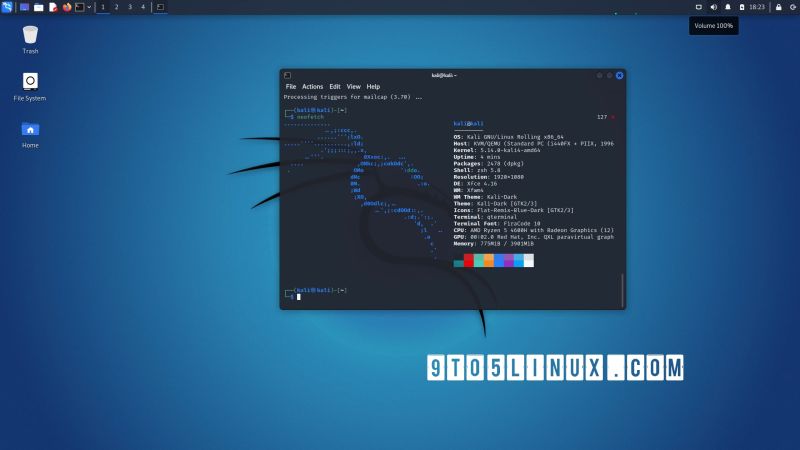Open the terminal Help menu

point(373,87)
